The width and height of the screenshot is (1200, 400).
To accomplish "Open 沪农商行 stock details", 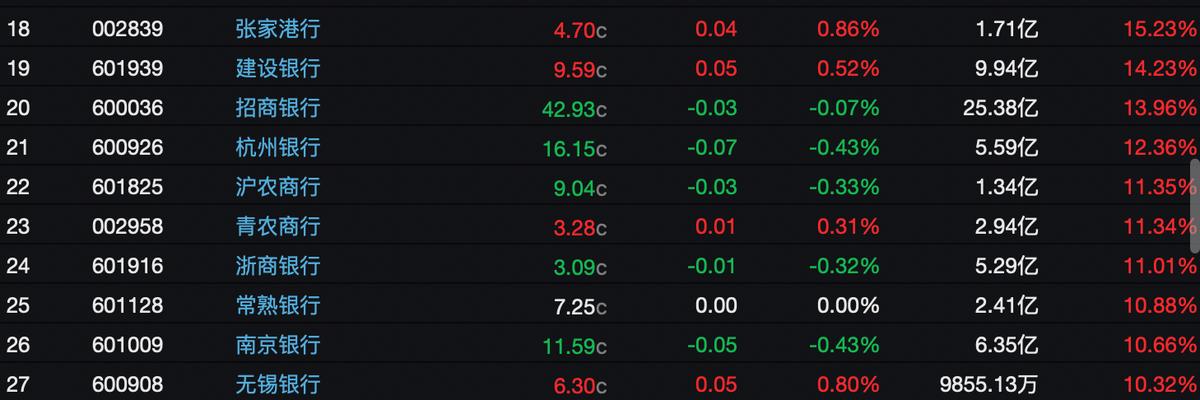I will (x=277, y=187).
